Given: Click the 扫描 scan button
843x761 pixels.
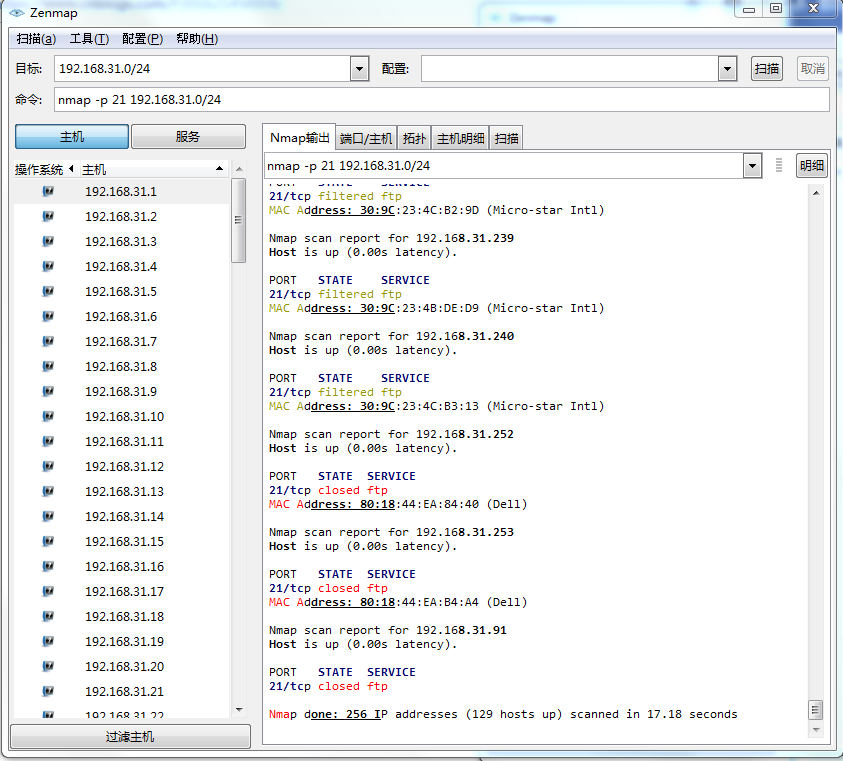Looking at the screenshot, I should pyautogui.click(x=766, y=69).
